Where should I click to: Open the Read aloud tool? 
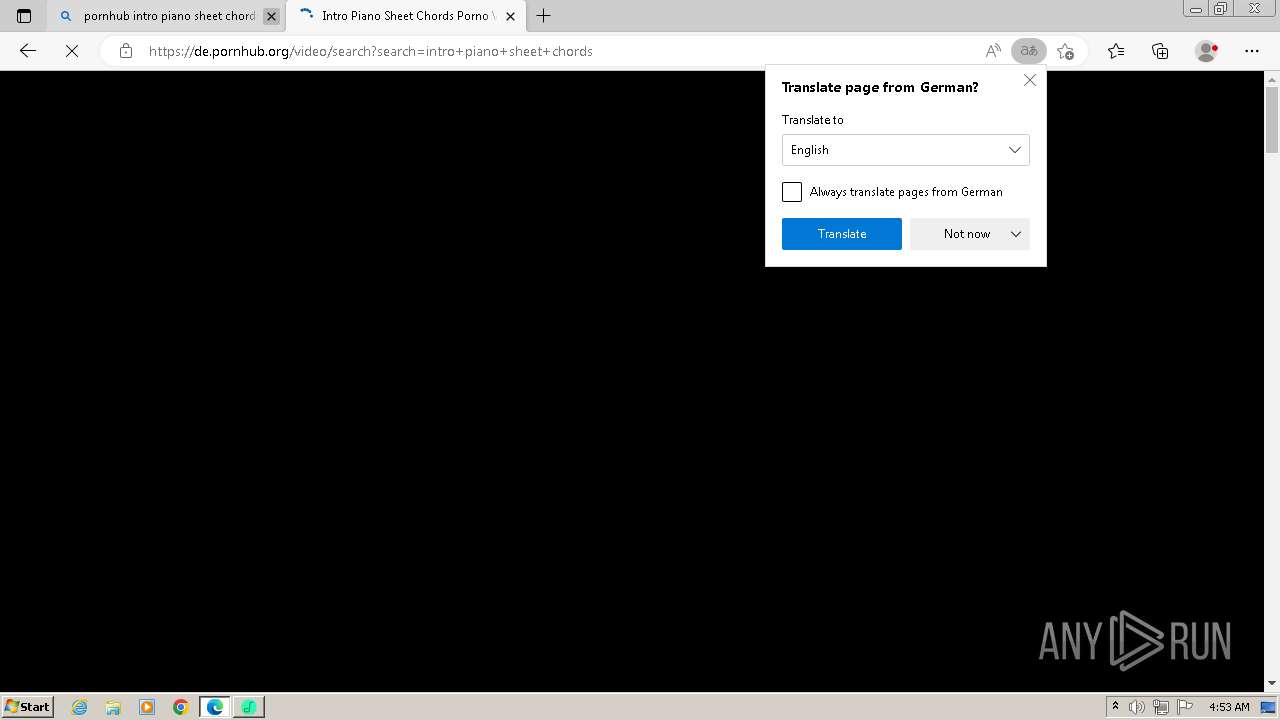click(x=993, y=51)
